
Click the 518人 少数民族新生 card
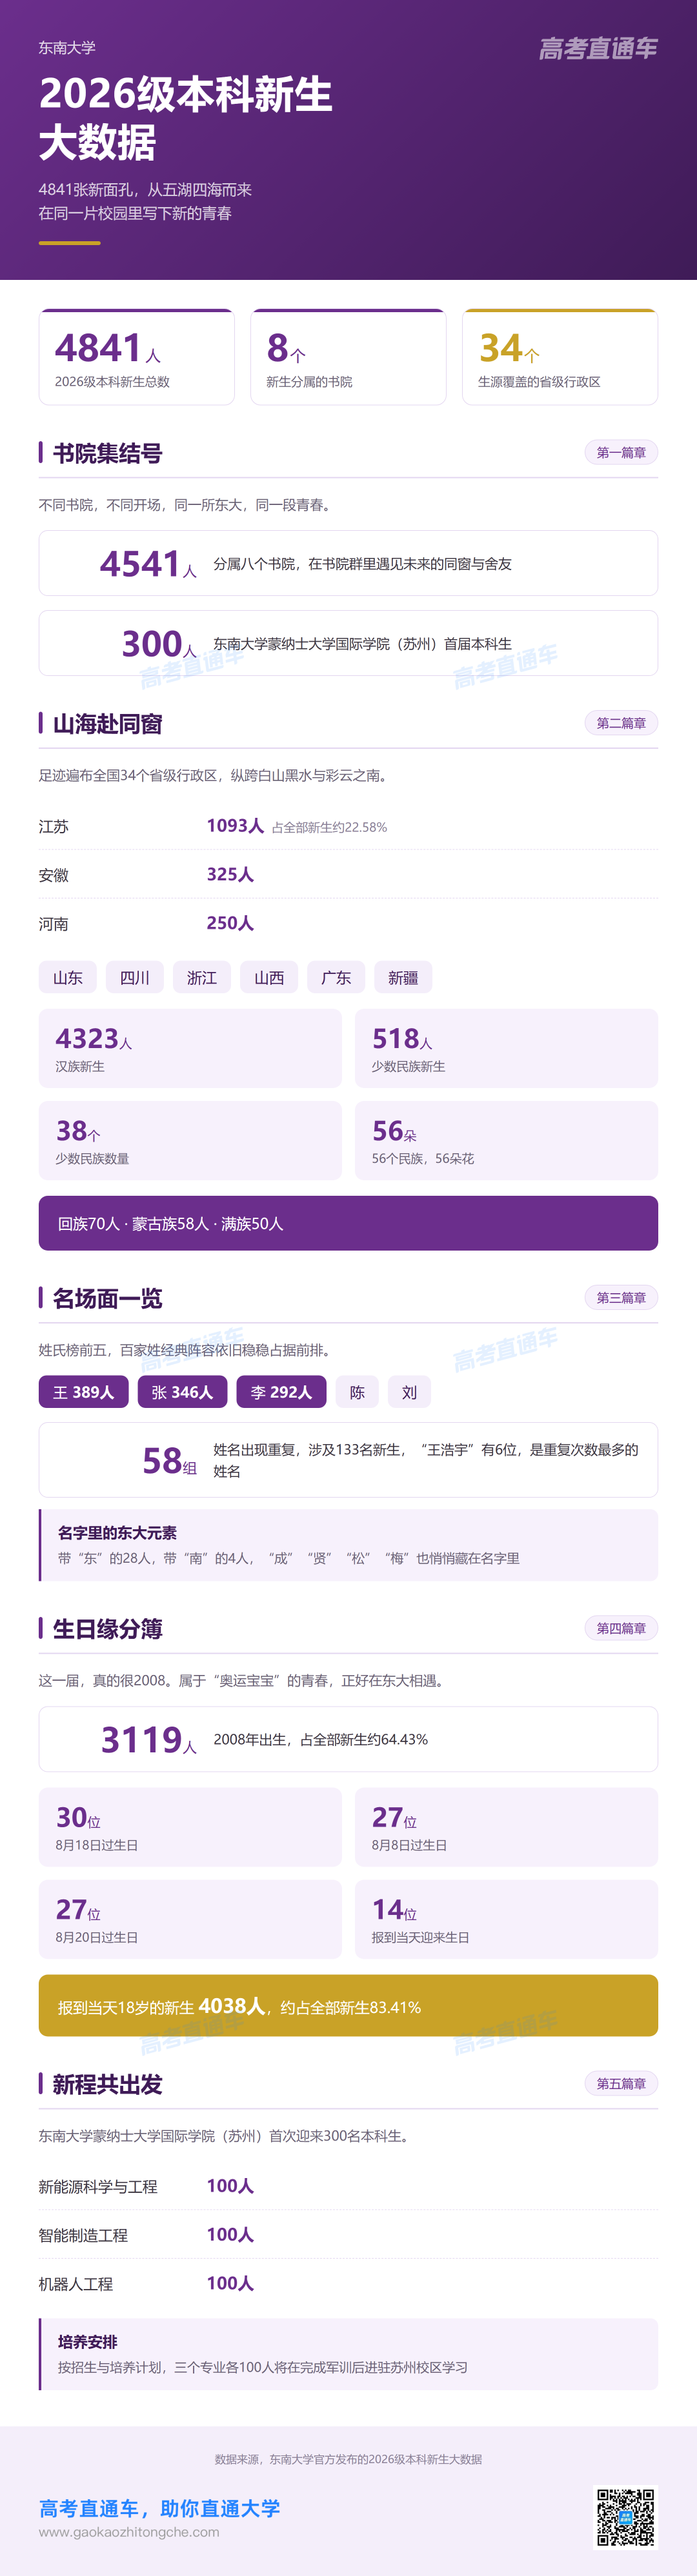[x=507, y=1048]
